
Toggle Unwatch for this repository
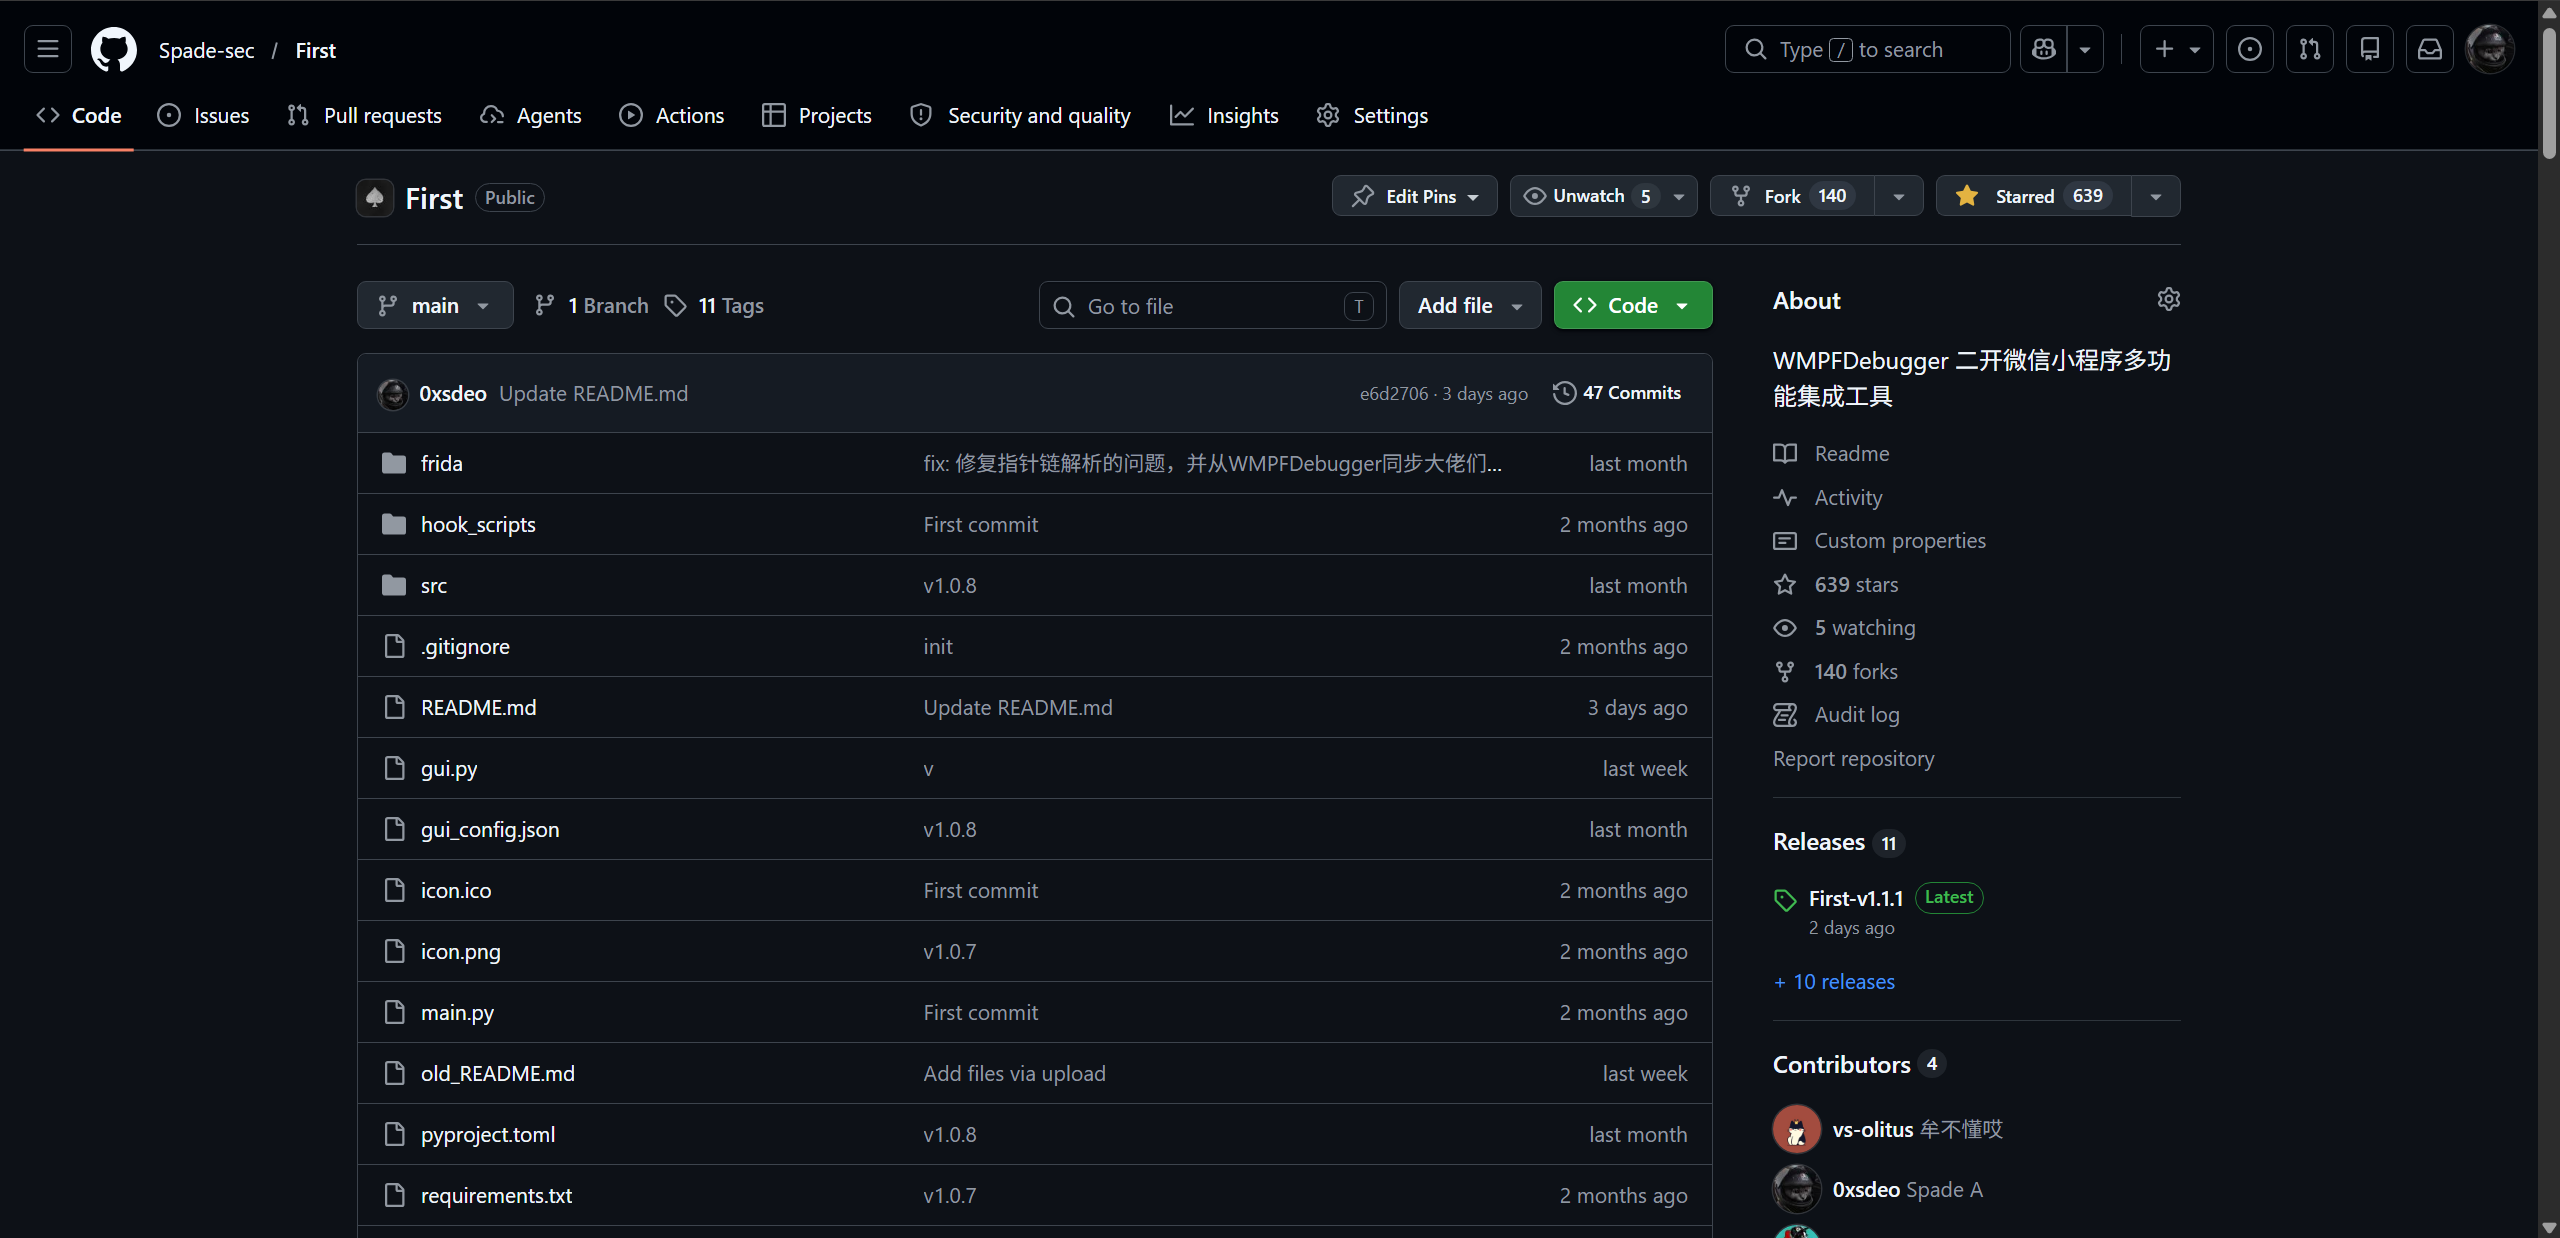click(1603, 196)
